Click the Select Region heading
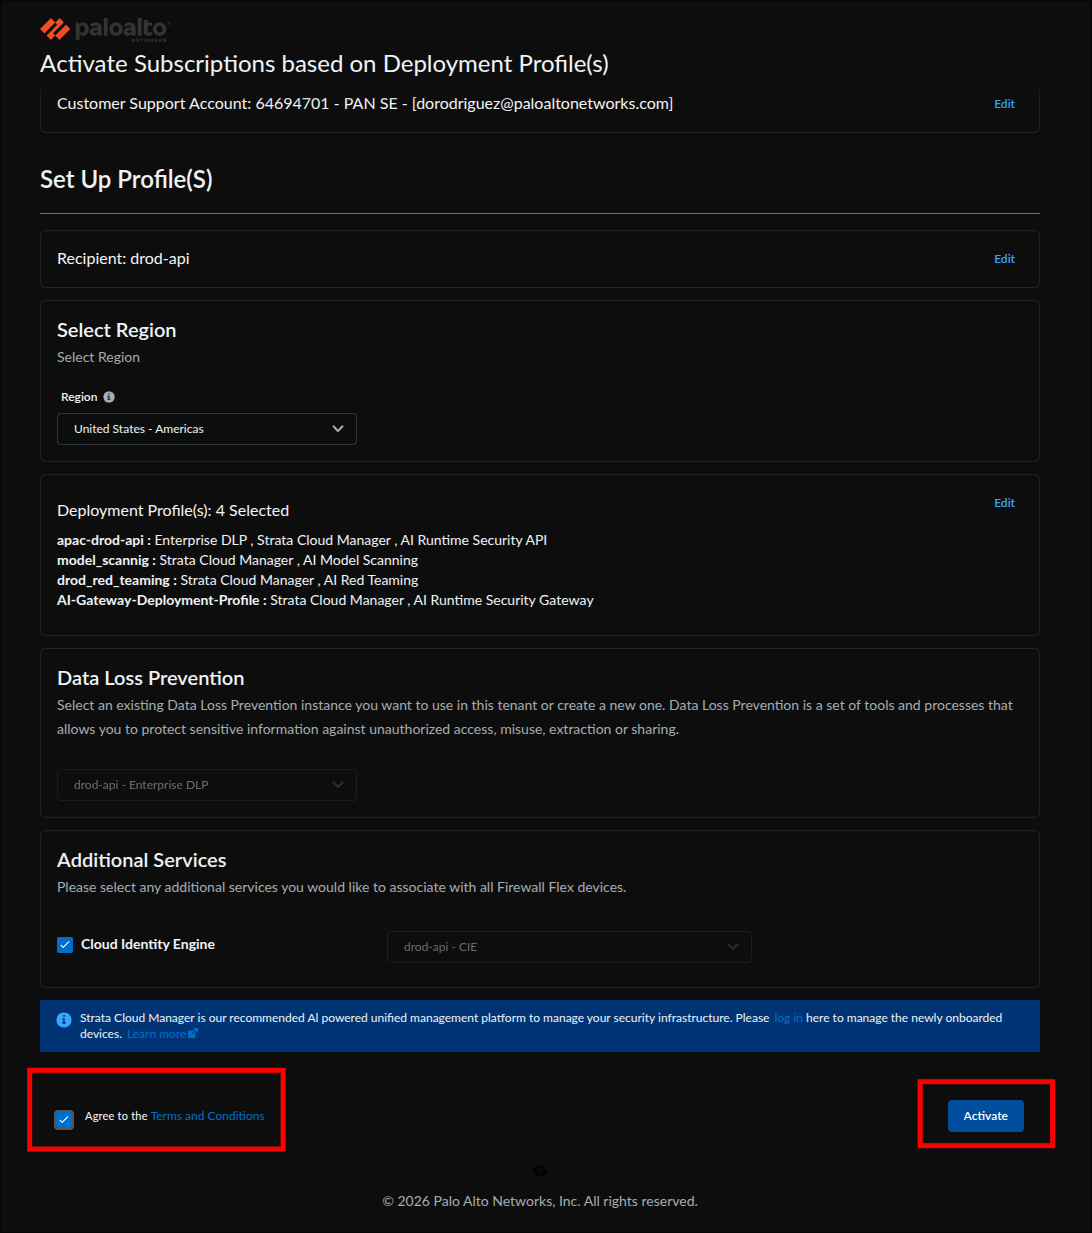Viewport: 1092px width, 1233px height. pos(116,330)
